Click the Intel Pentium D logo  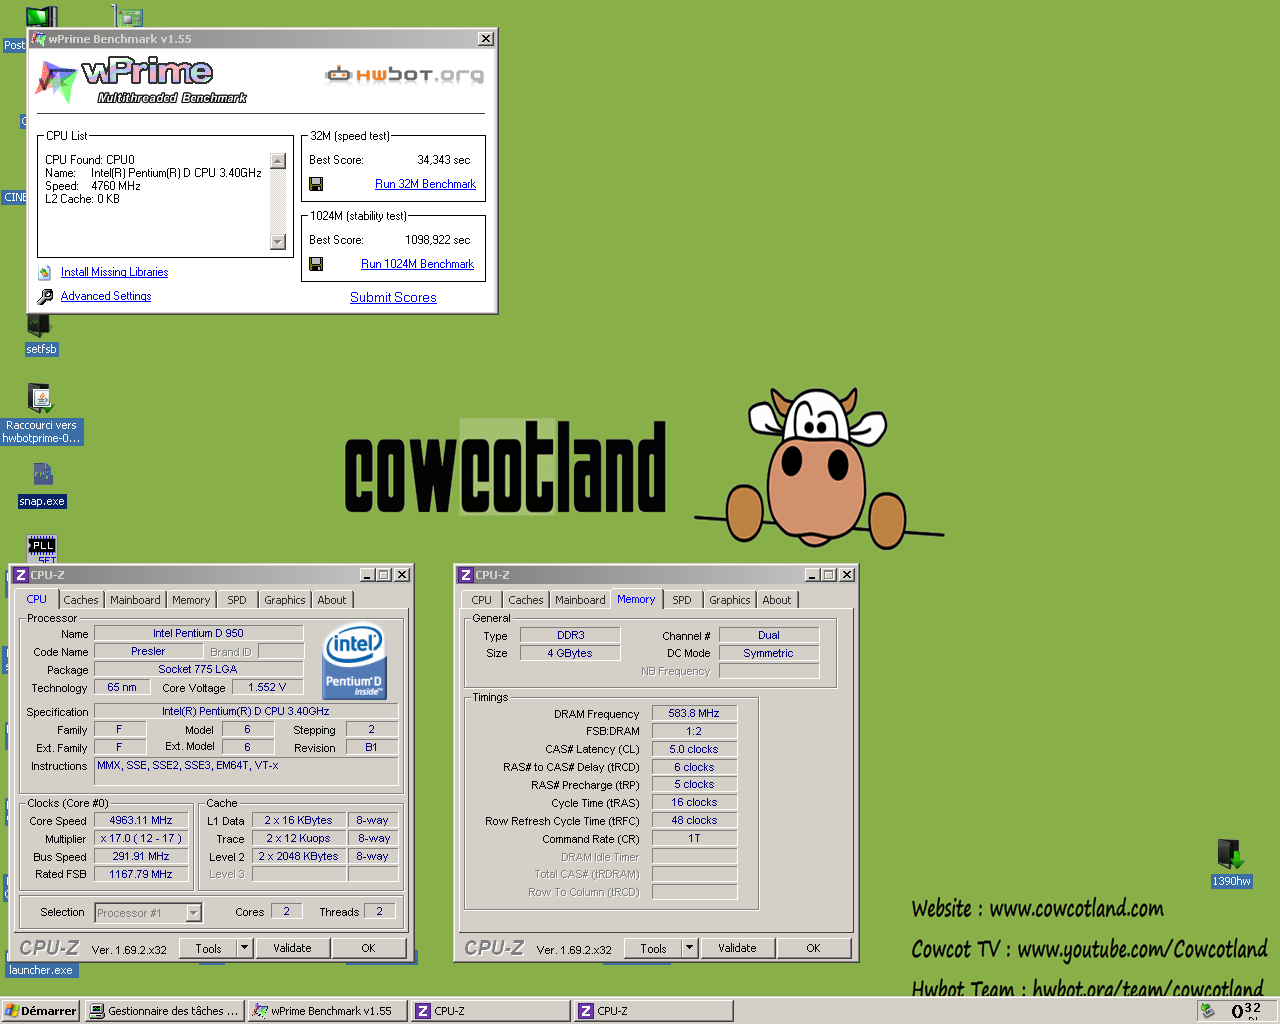click(x=354, y=661)
